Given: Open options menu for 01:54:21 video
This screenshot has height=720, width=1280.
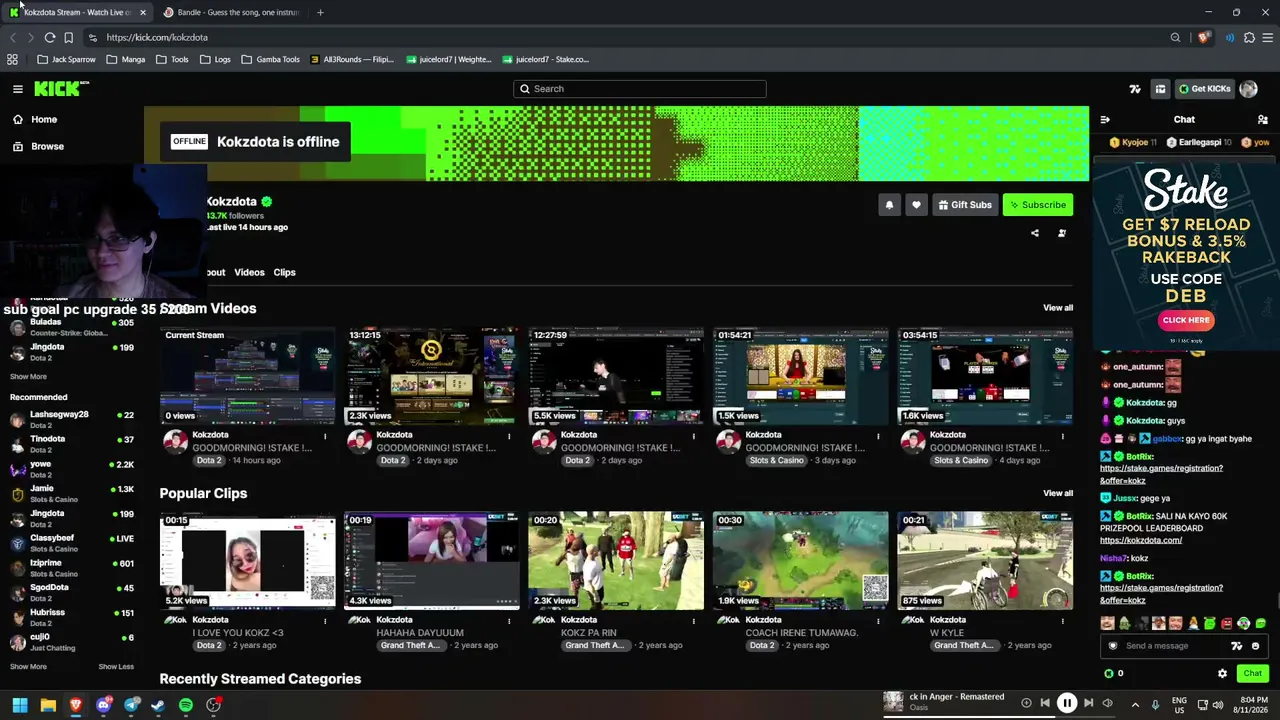Looking at the screenshot, I should pos(878,436).
